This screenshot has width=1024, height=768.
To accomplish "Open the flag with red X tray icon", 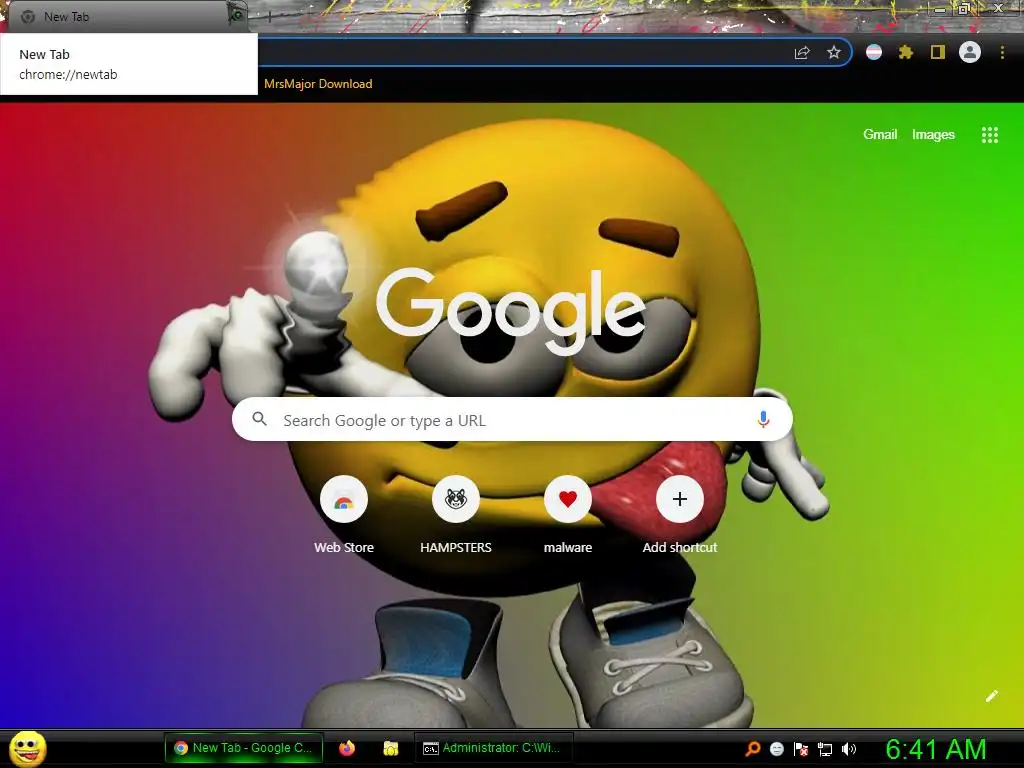I will click(801, 749).
